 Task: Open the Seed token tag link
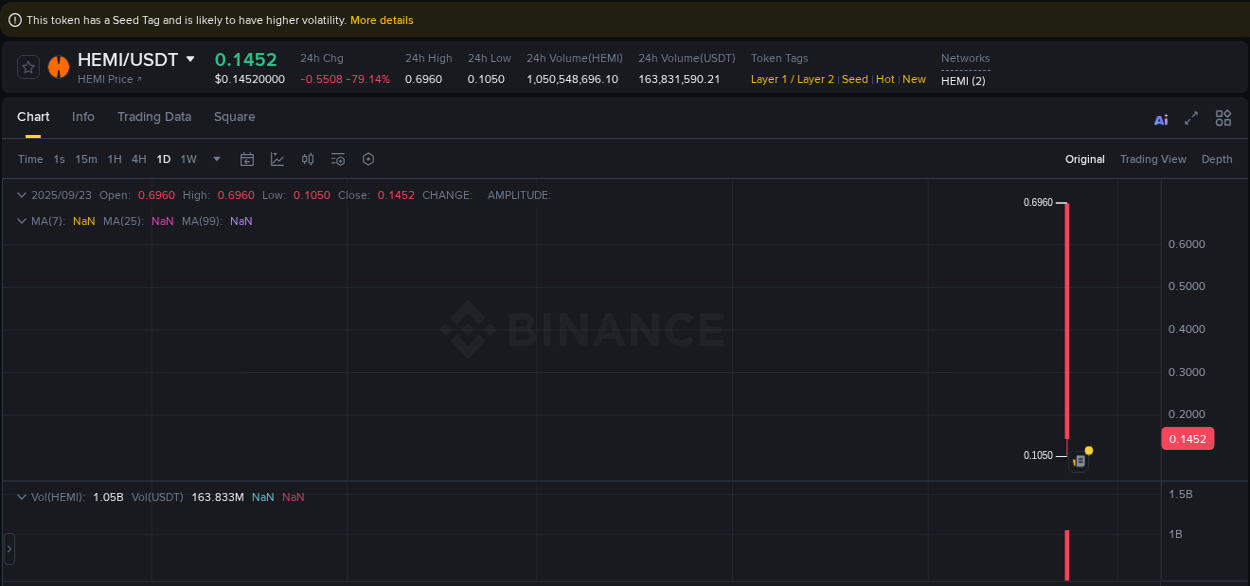(x=854, y=78)
